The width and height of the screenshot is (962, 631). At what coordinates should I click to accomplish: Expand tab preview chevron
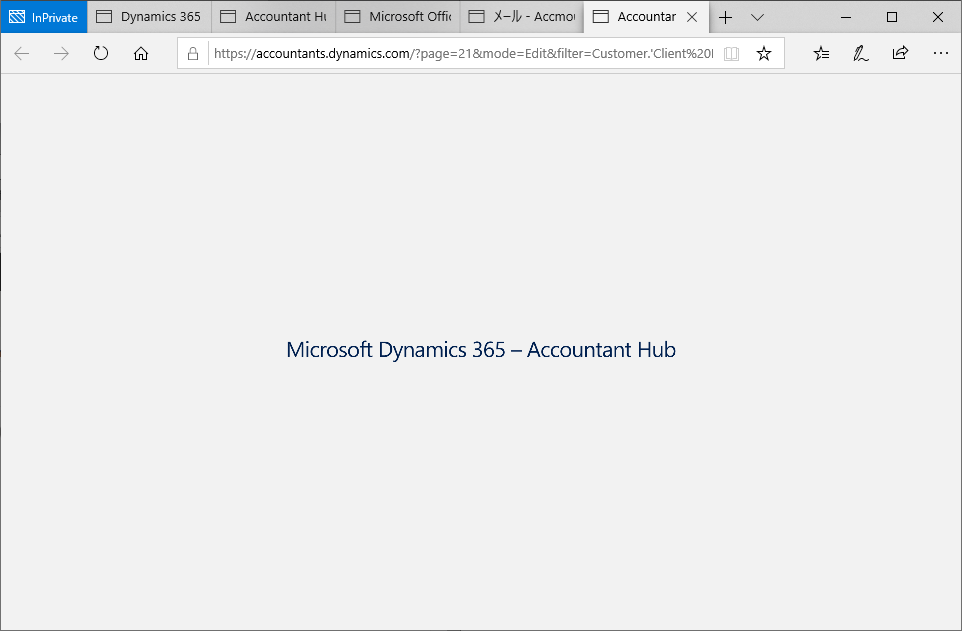point(758,17)
